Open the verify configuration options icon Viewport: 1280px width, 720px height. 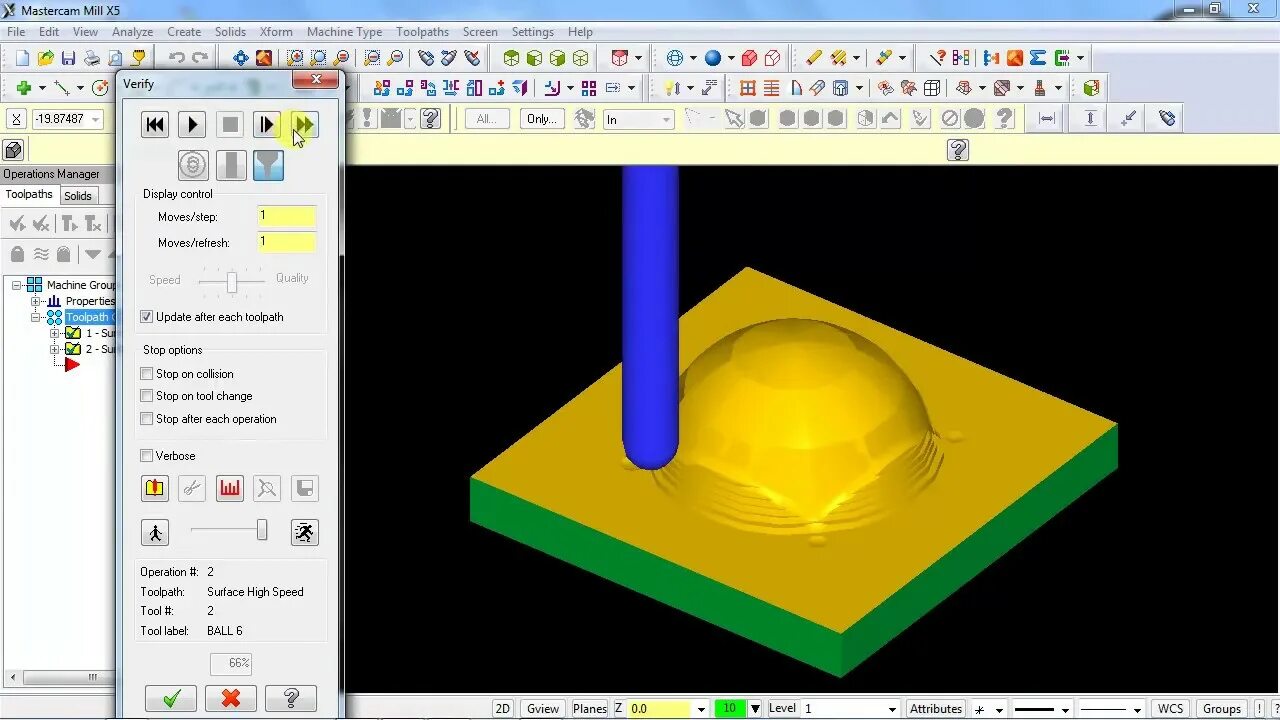pyautogui.click(x=154, y=488)
